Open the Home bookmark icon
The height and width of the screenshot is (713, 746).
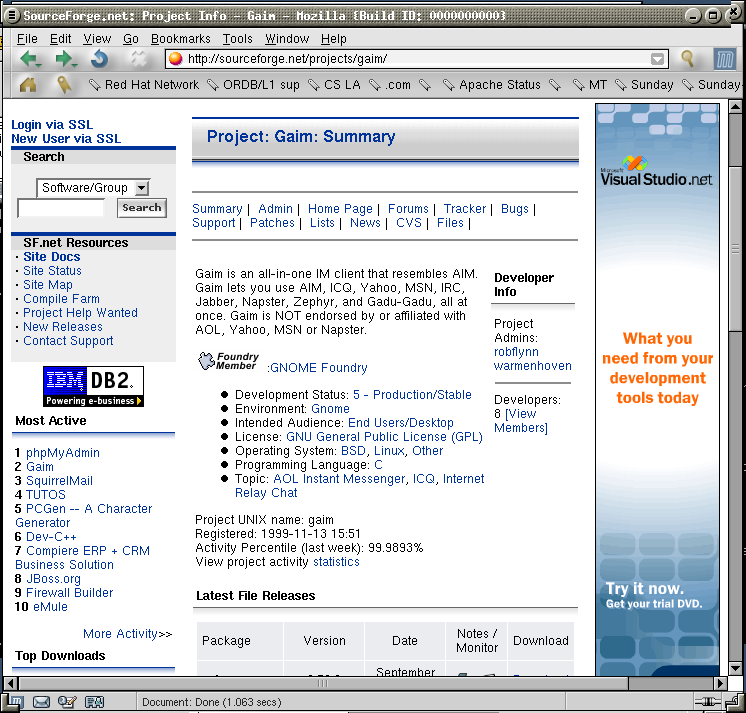[x=28, y=85]
